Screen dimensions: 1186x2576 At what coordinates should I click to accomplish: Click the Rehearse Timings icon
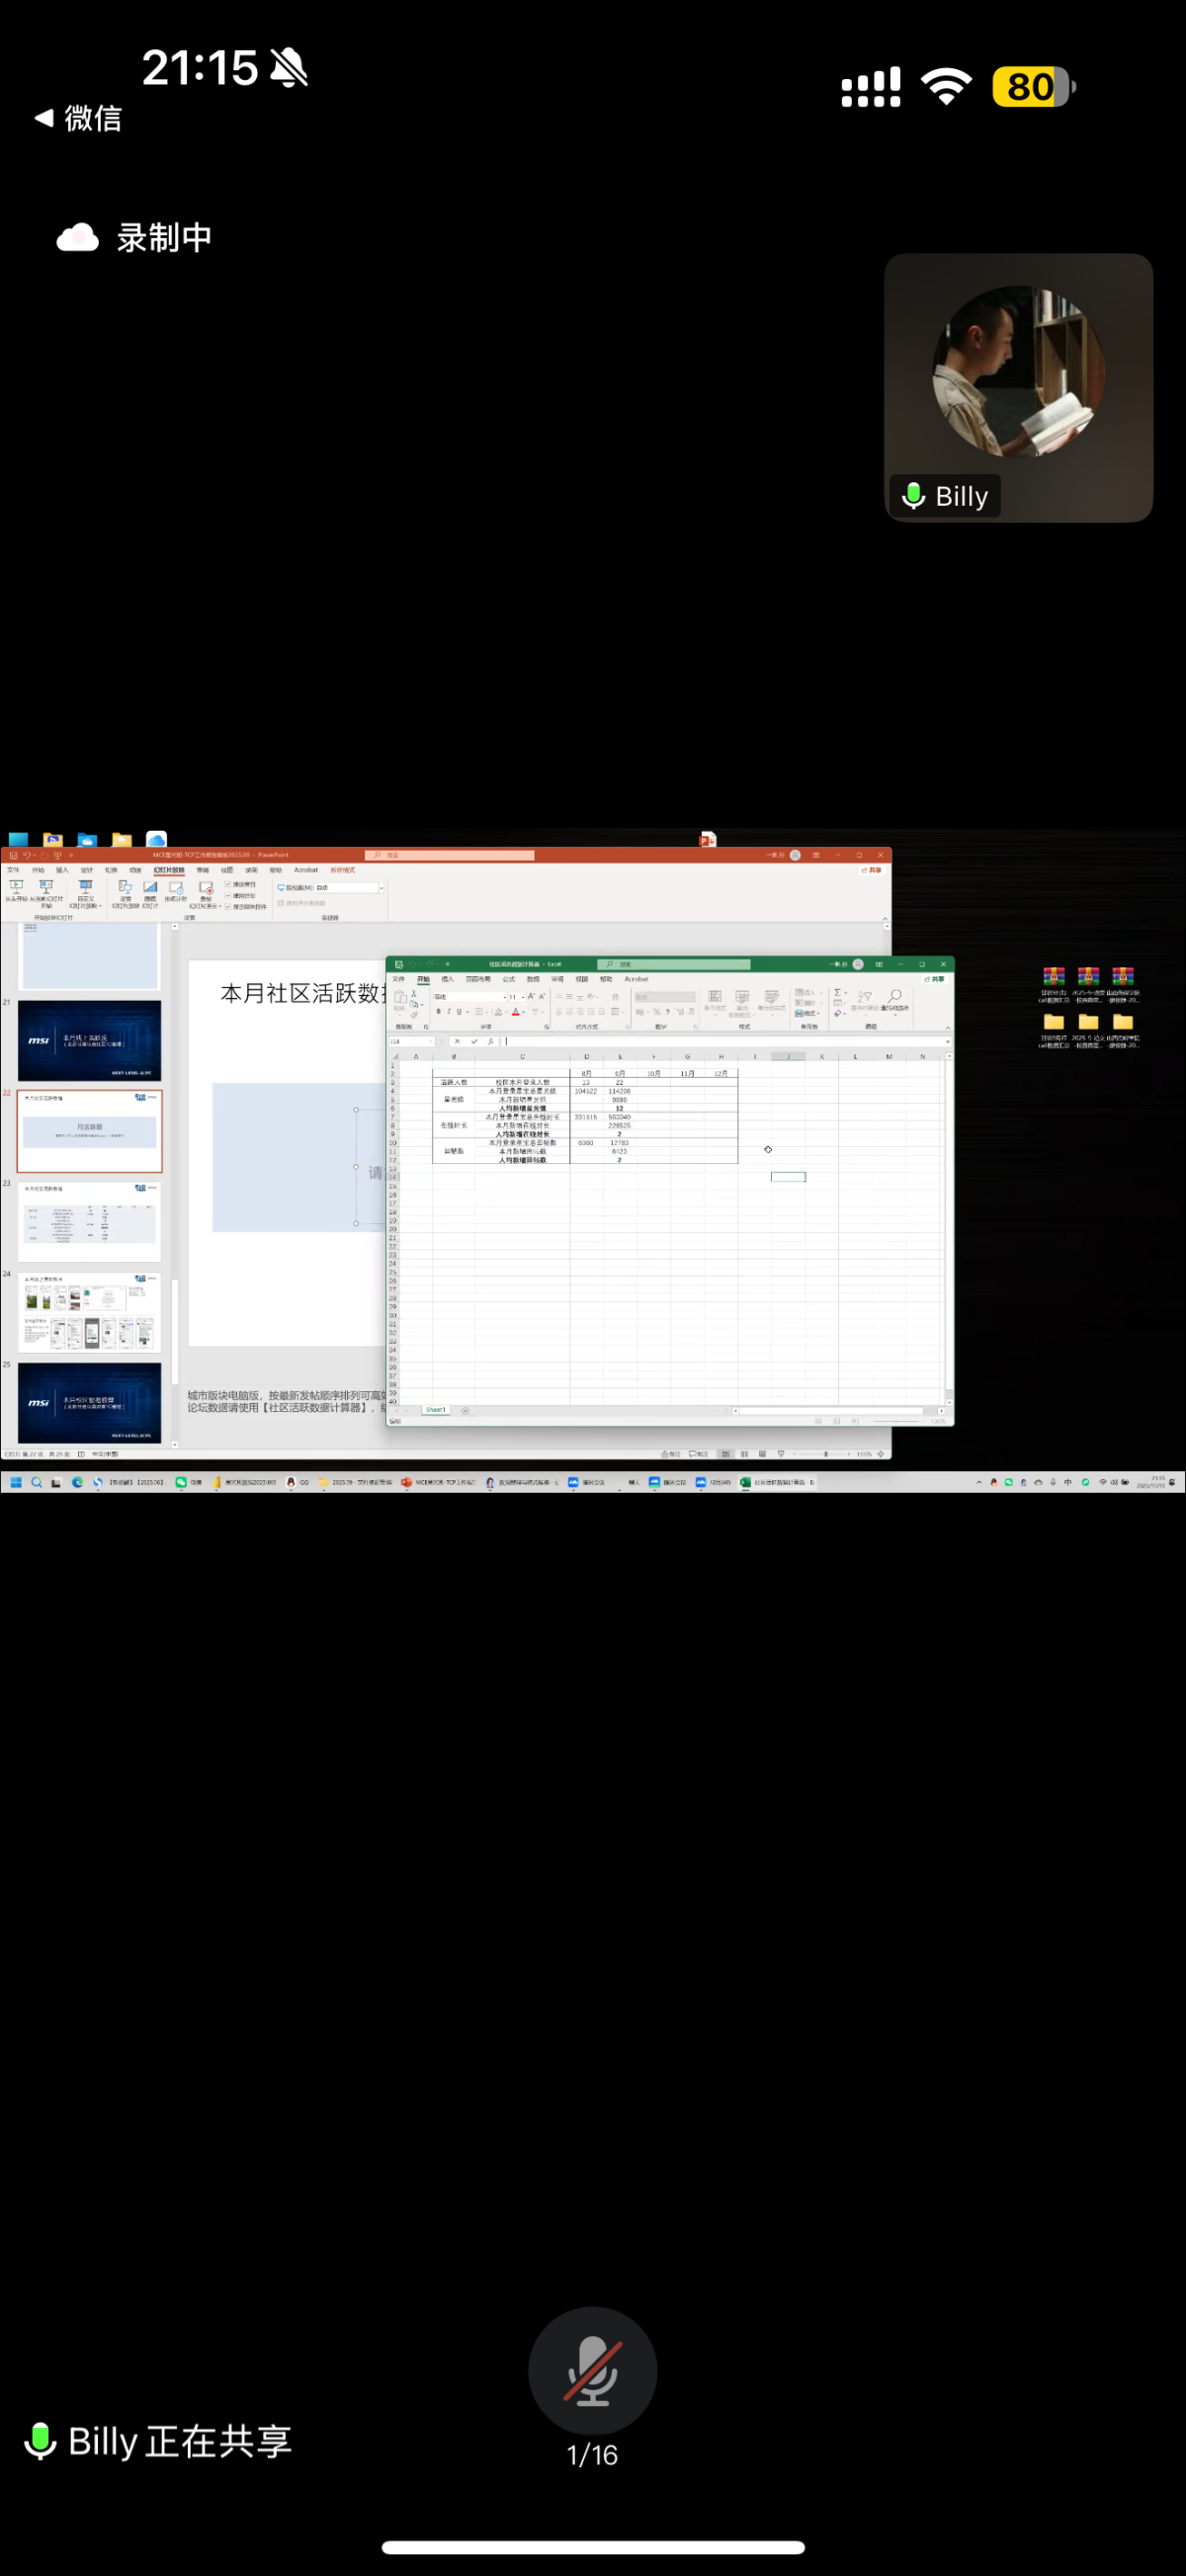pos(176,888)
